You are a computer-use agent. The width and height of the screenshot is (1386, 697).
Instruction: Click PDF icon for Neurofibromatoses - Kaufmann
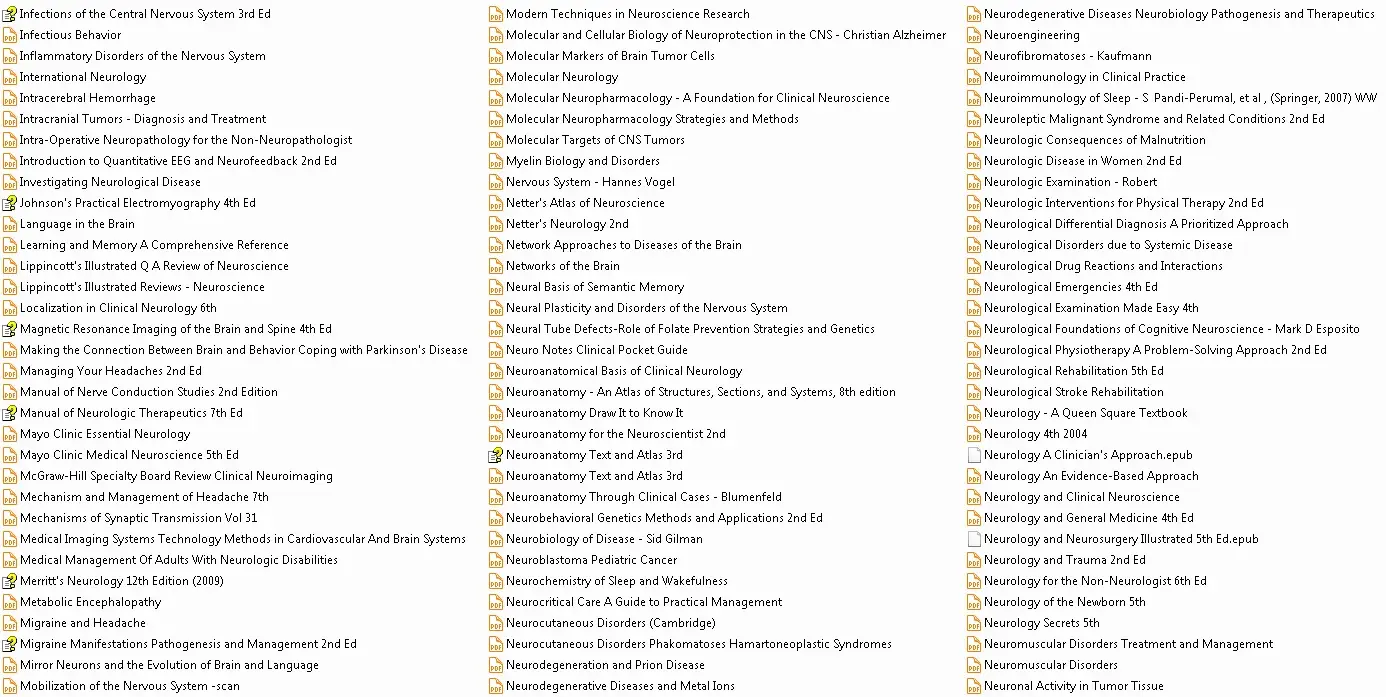point(974,56)
